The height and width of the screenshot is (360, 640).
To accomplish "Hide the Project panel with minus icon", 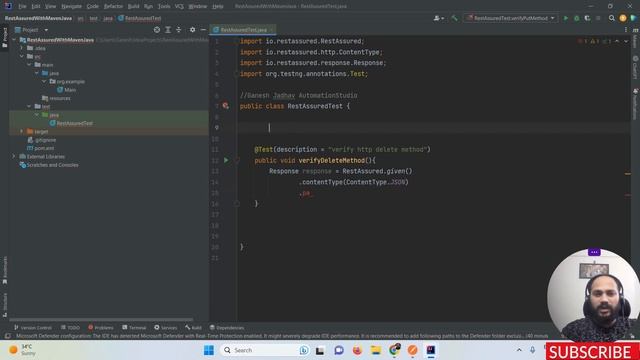I will click(203, 30).
